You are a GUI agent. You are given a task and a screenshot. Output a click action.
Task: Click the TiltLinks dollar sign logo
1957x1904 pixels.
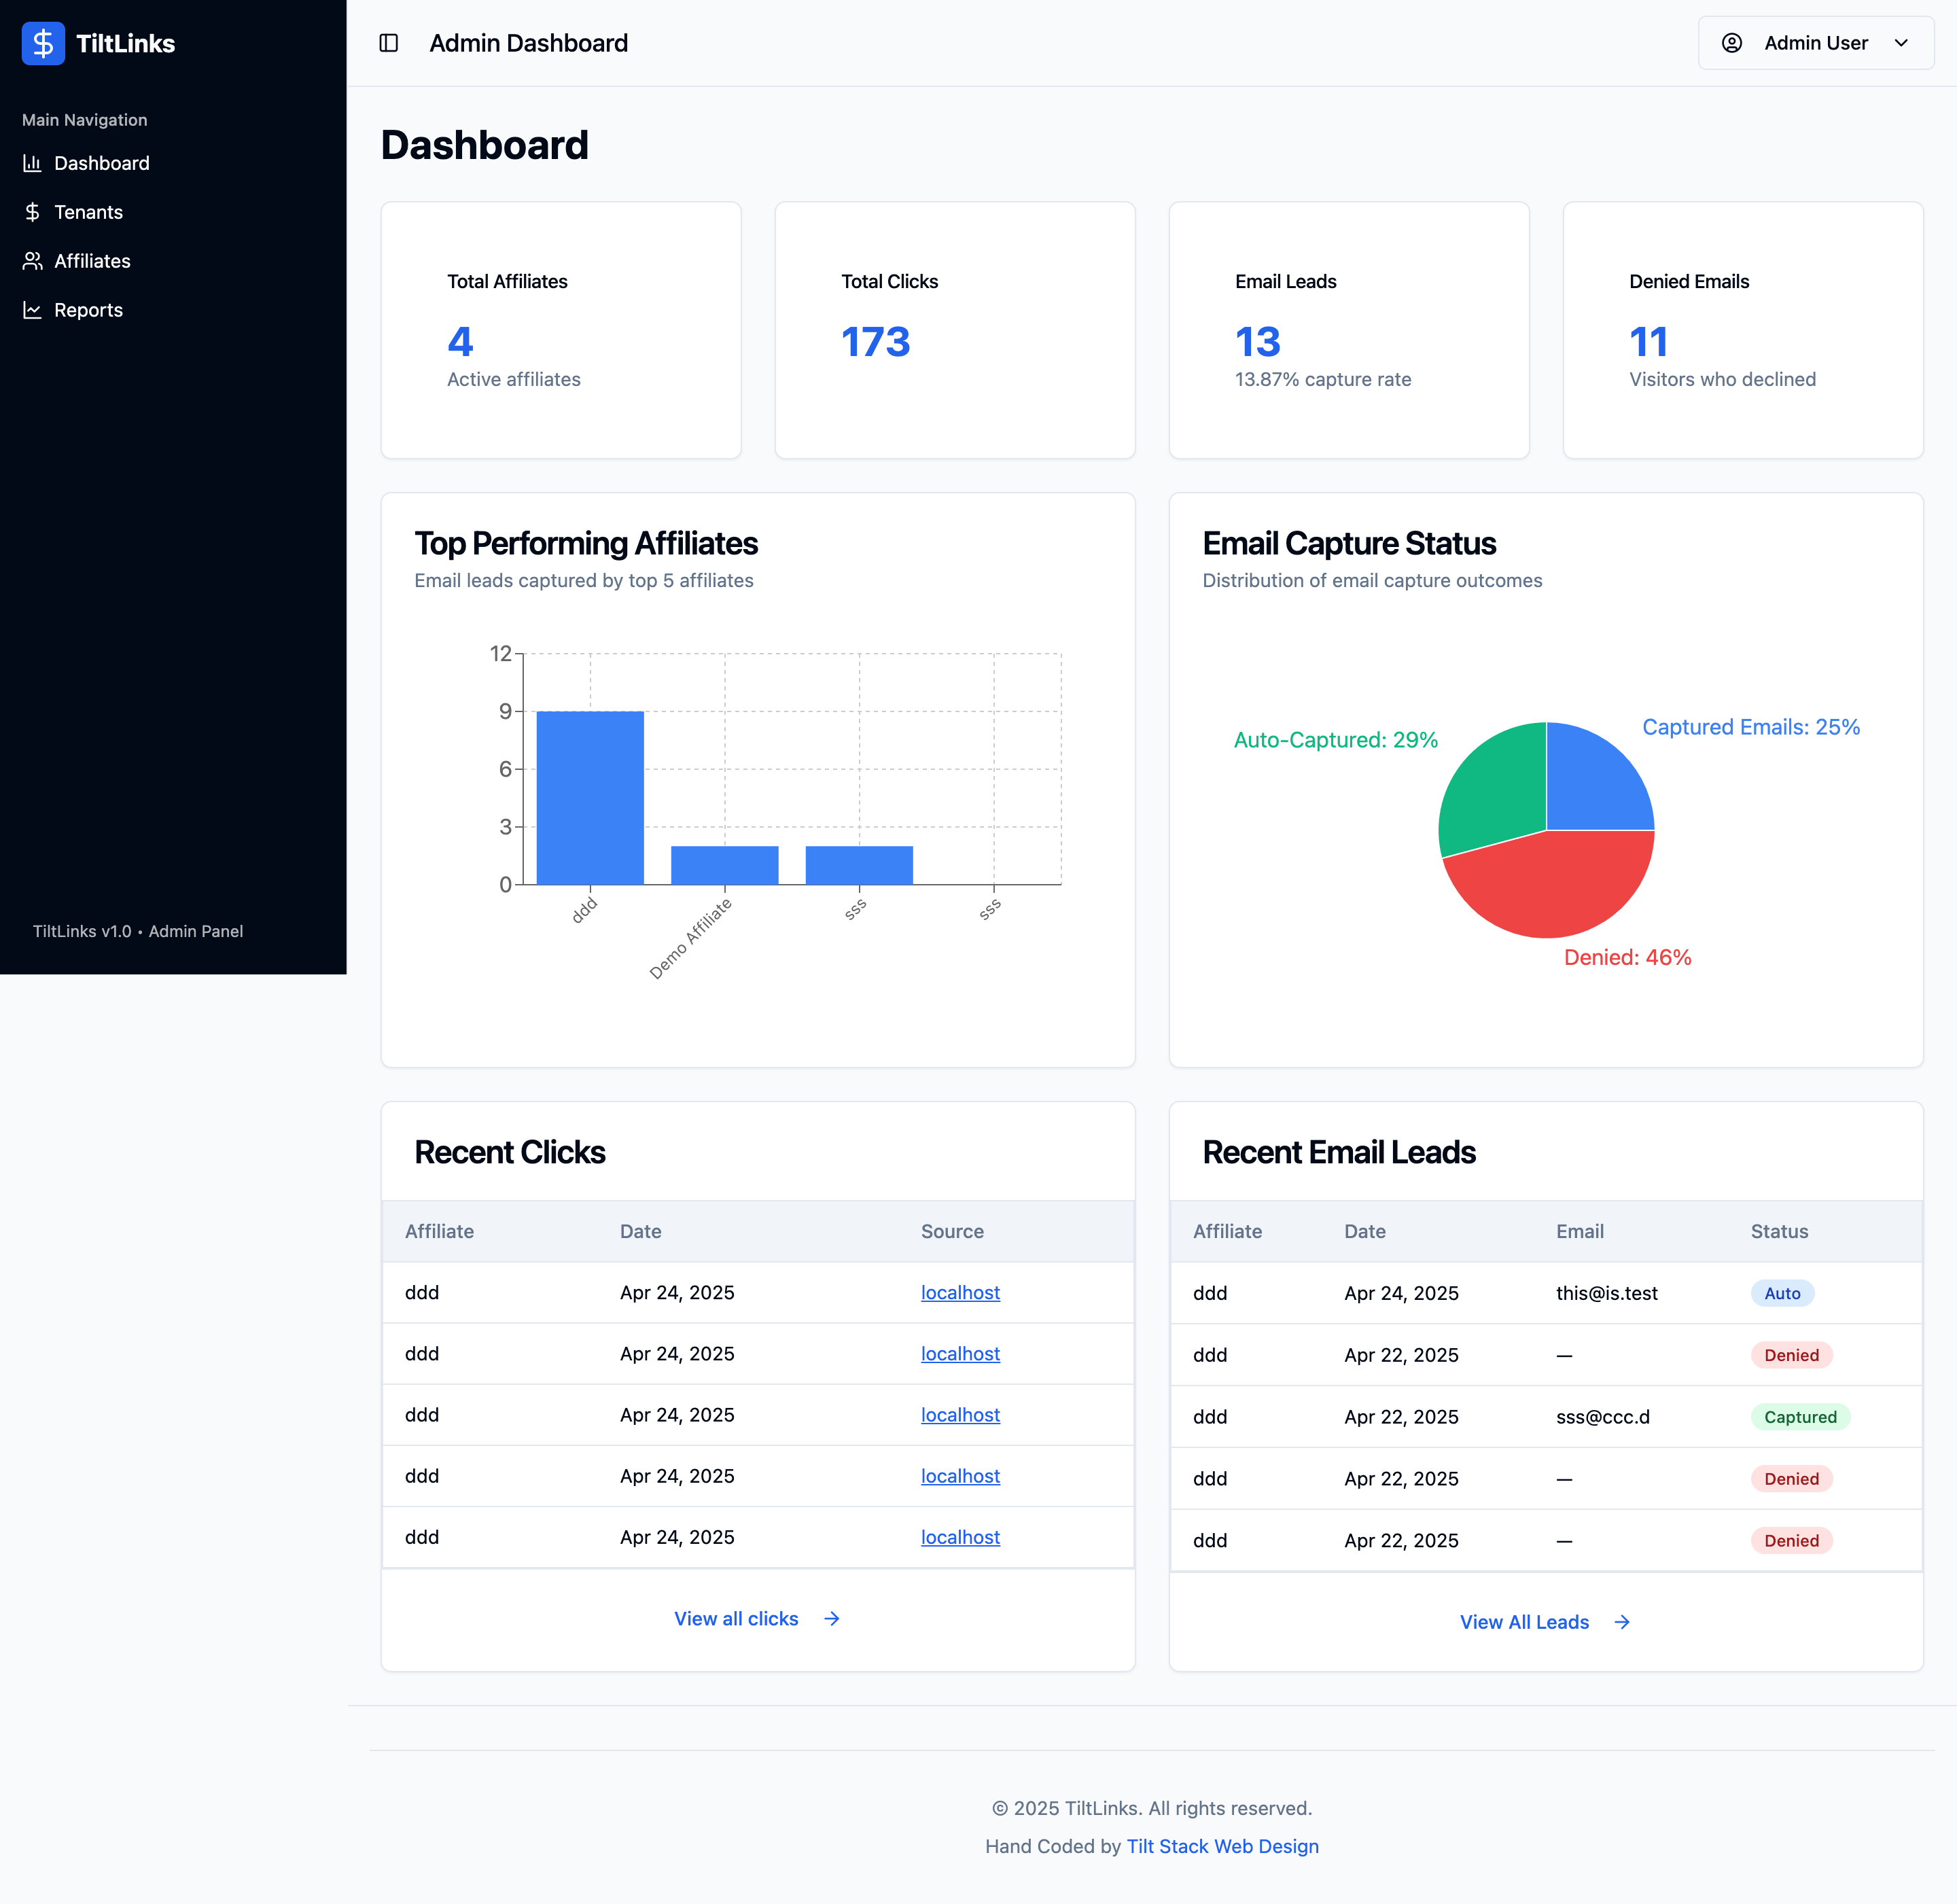43,43
